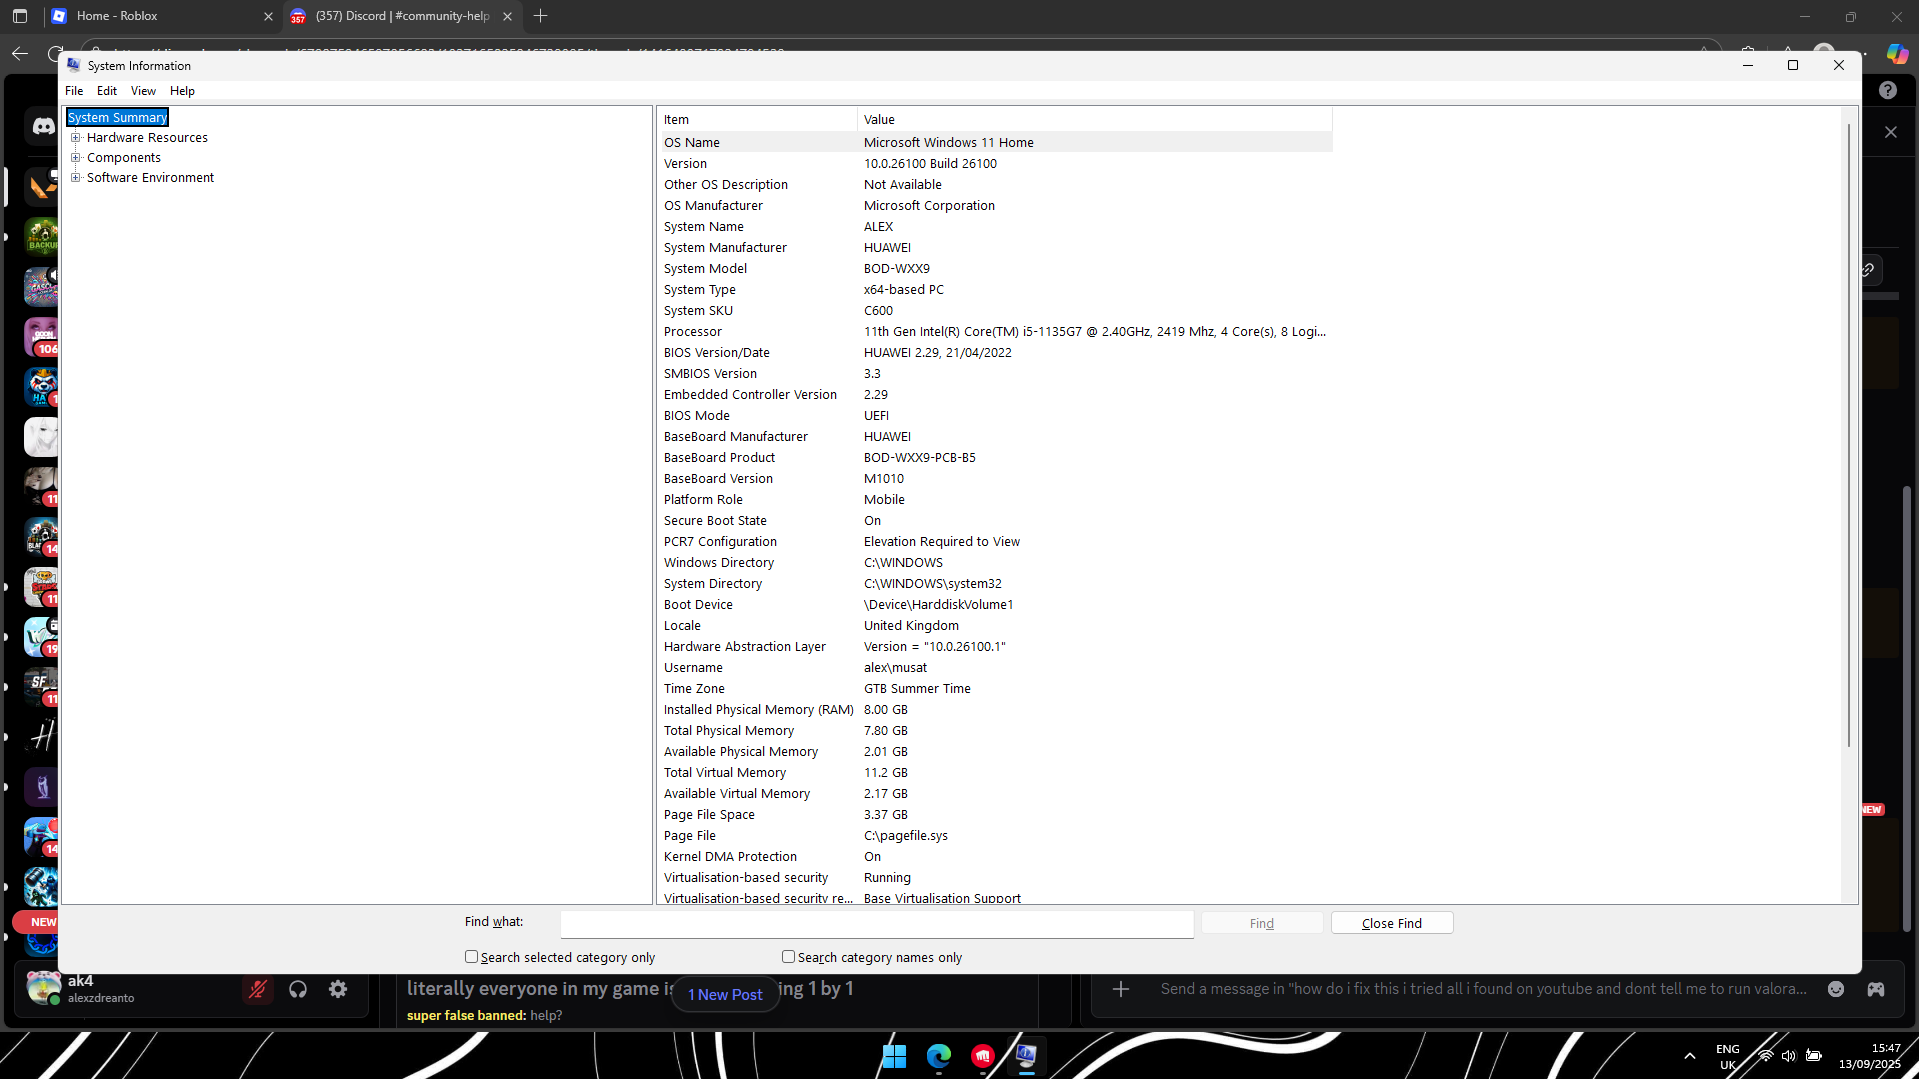Click the System Information taskbar icon
Screen dimensions: 1919x1079
(x=1026, y=1056)
